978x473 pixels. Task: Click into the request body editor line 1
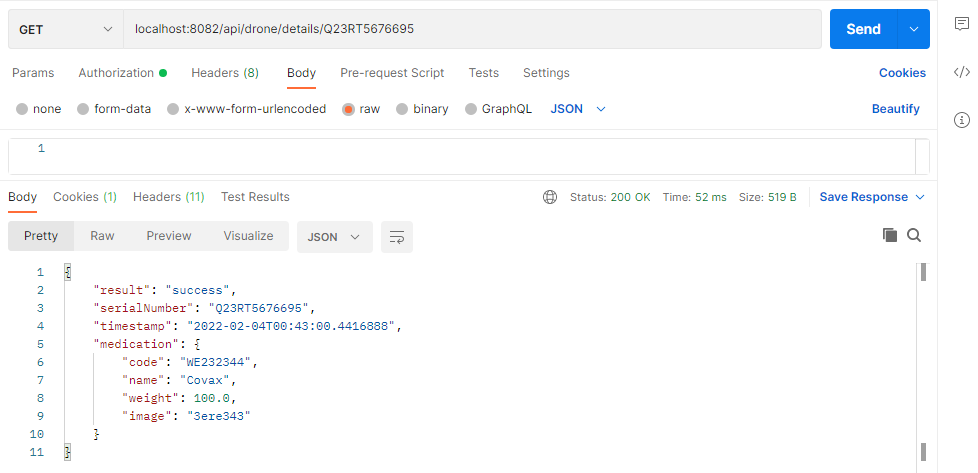coord(480,149)
